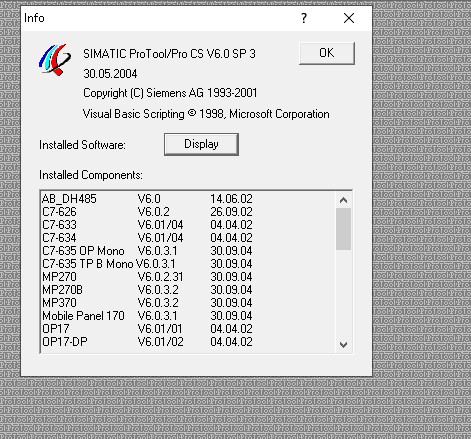The image size is (471, 439).
Task: Click the Copyright Siemens AG text
Action: [x=170, y=93]
